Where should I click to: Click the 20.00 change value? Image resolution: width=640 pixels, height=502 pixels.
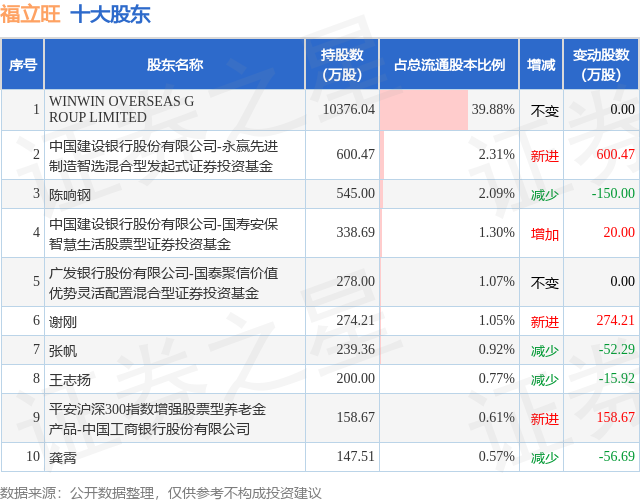point(619,232)
